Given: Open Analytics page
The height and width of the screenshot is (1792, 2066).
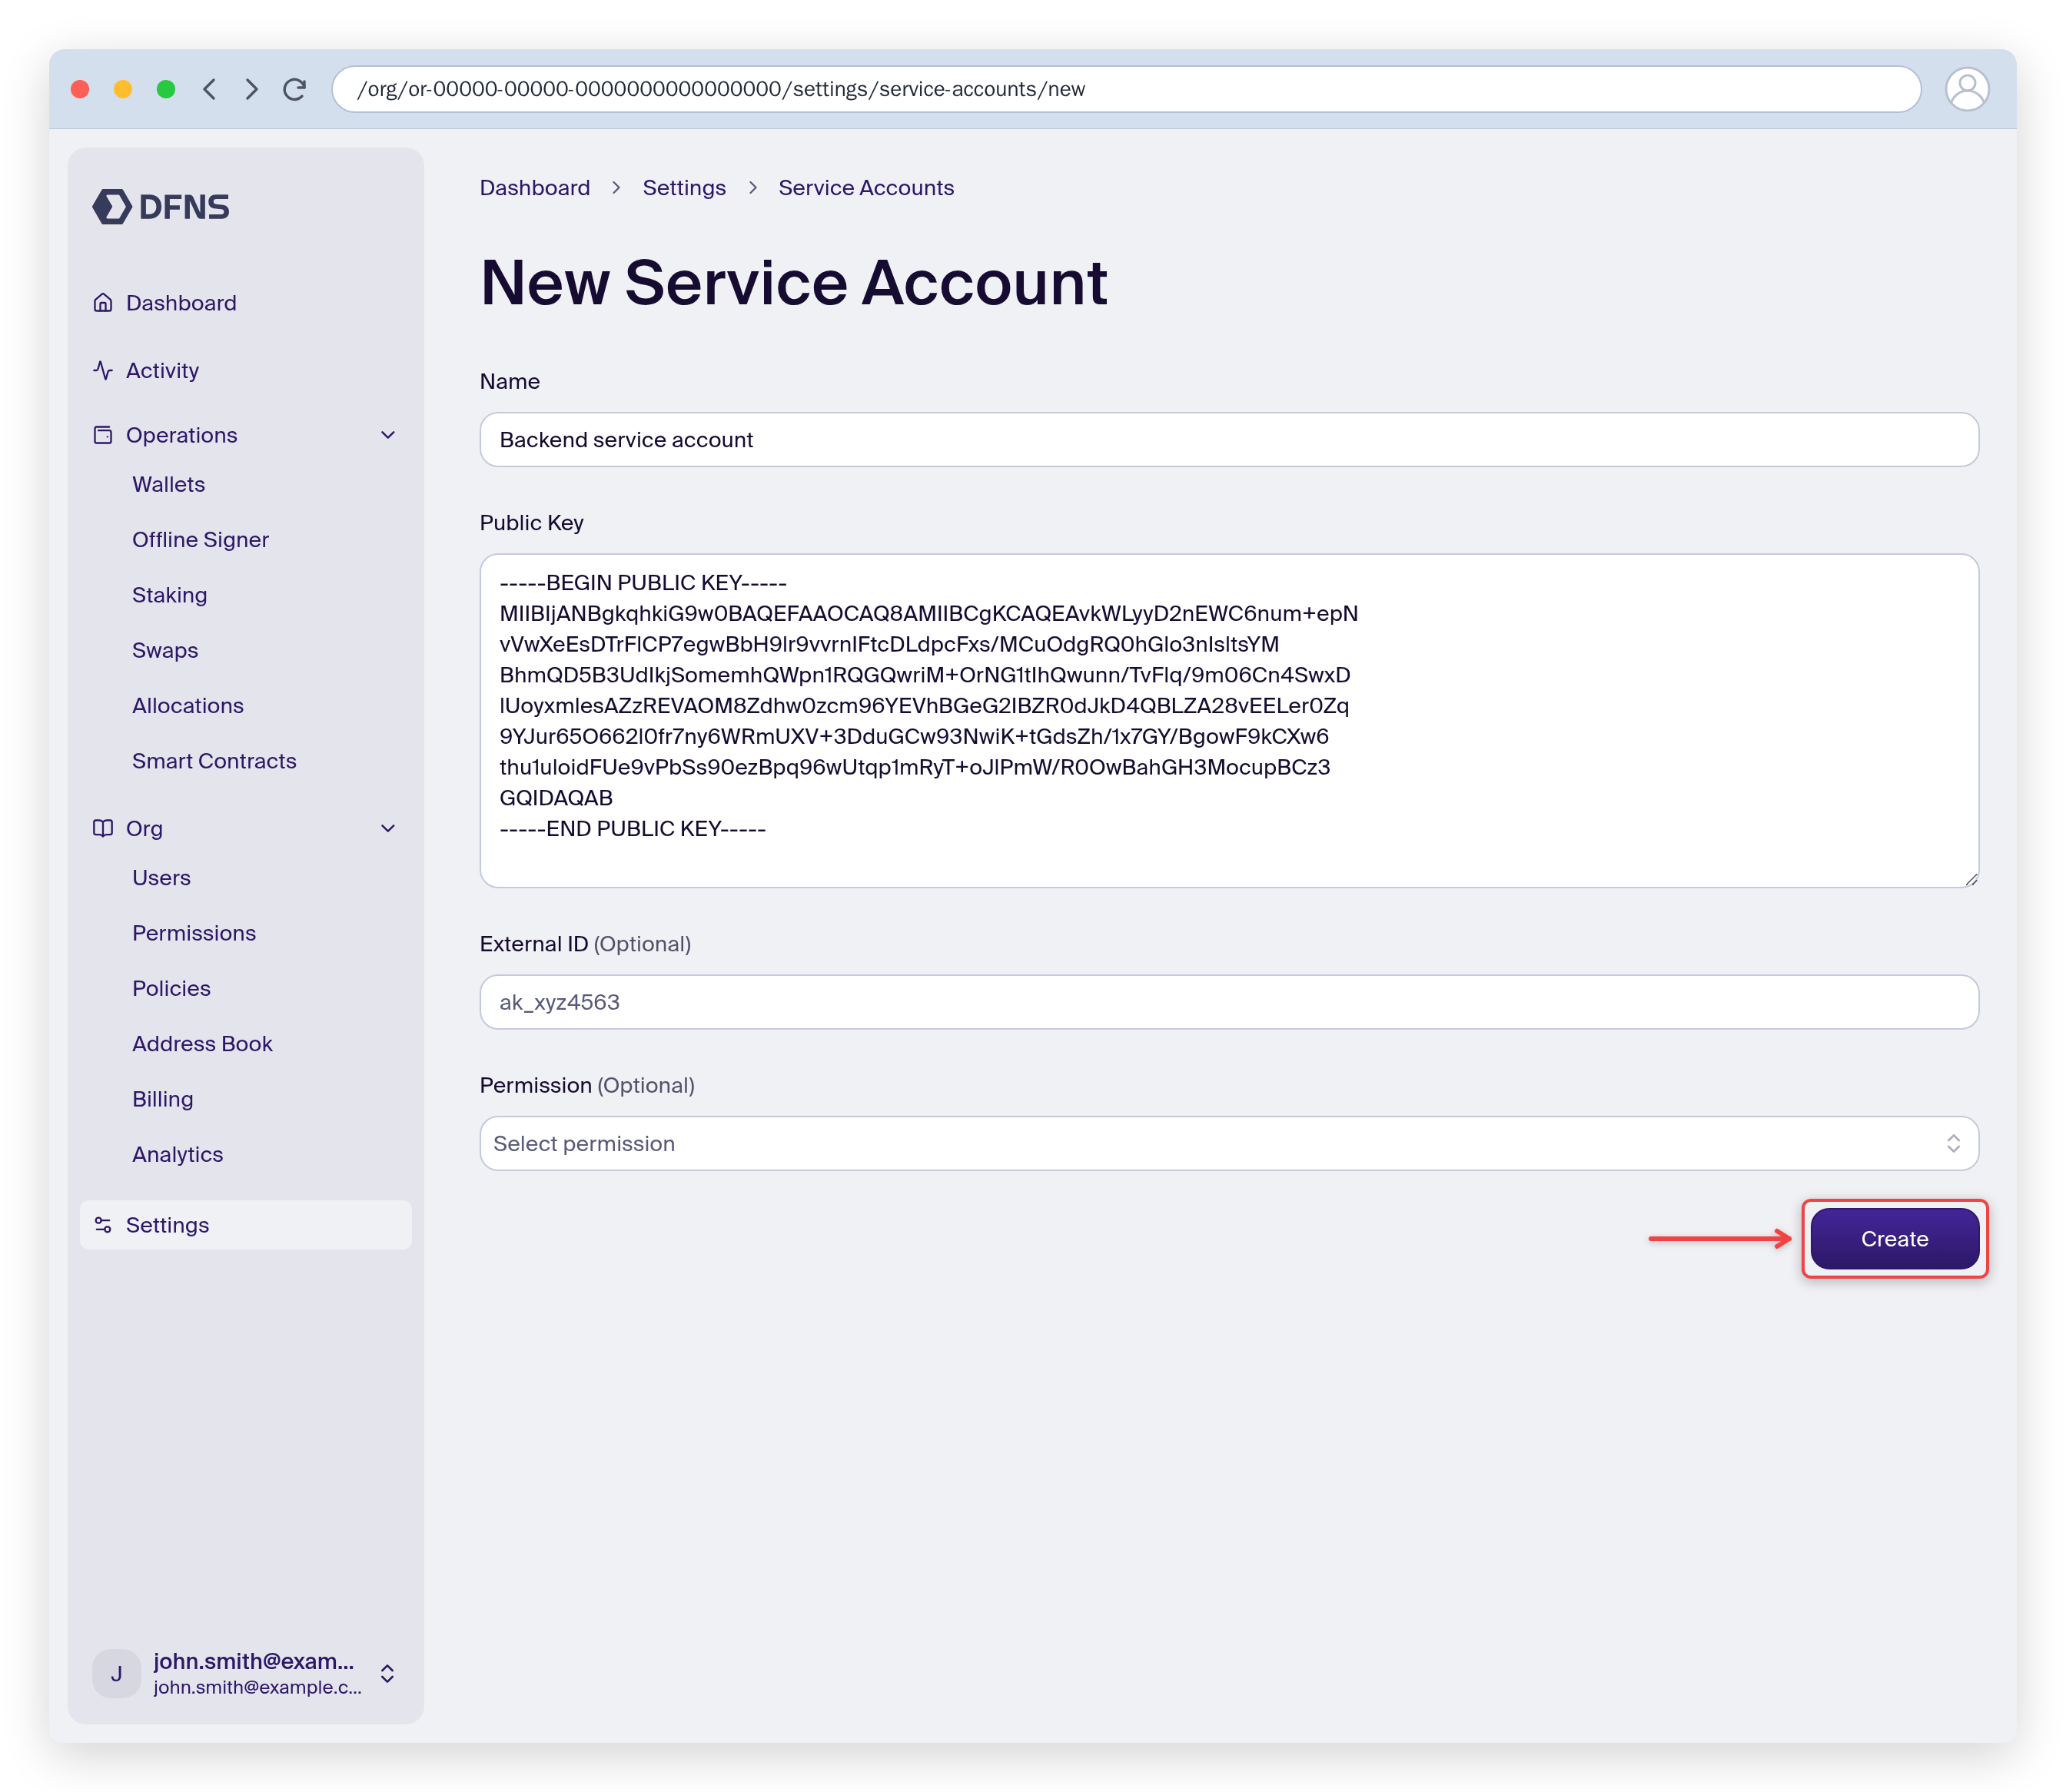Looking at the screenshot, I should pyautogui.click(x=177, y=1154).
